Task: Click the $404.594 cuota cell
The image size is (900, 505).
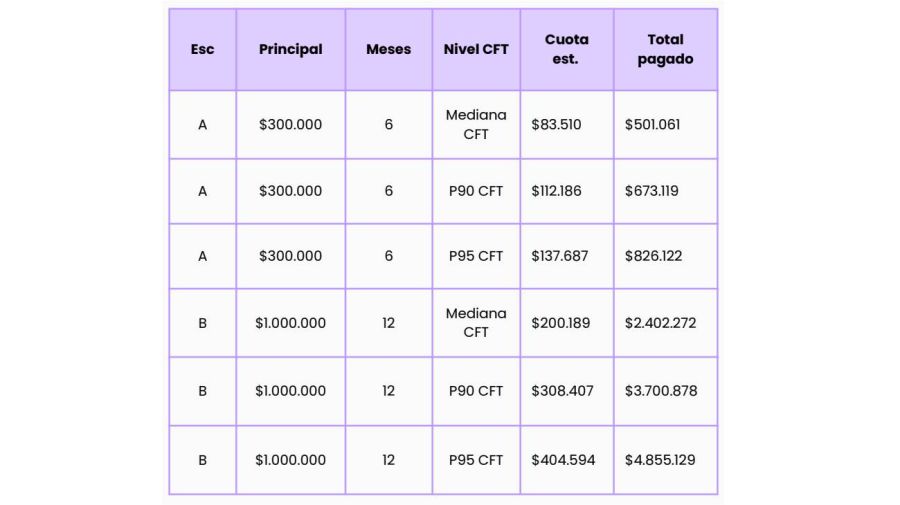Action: click(566, 460)
